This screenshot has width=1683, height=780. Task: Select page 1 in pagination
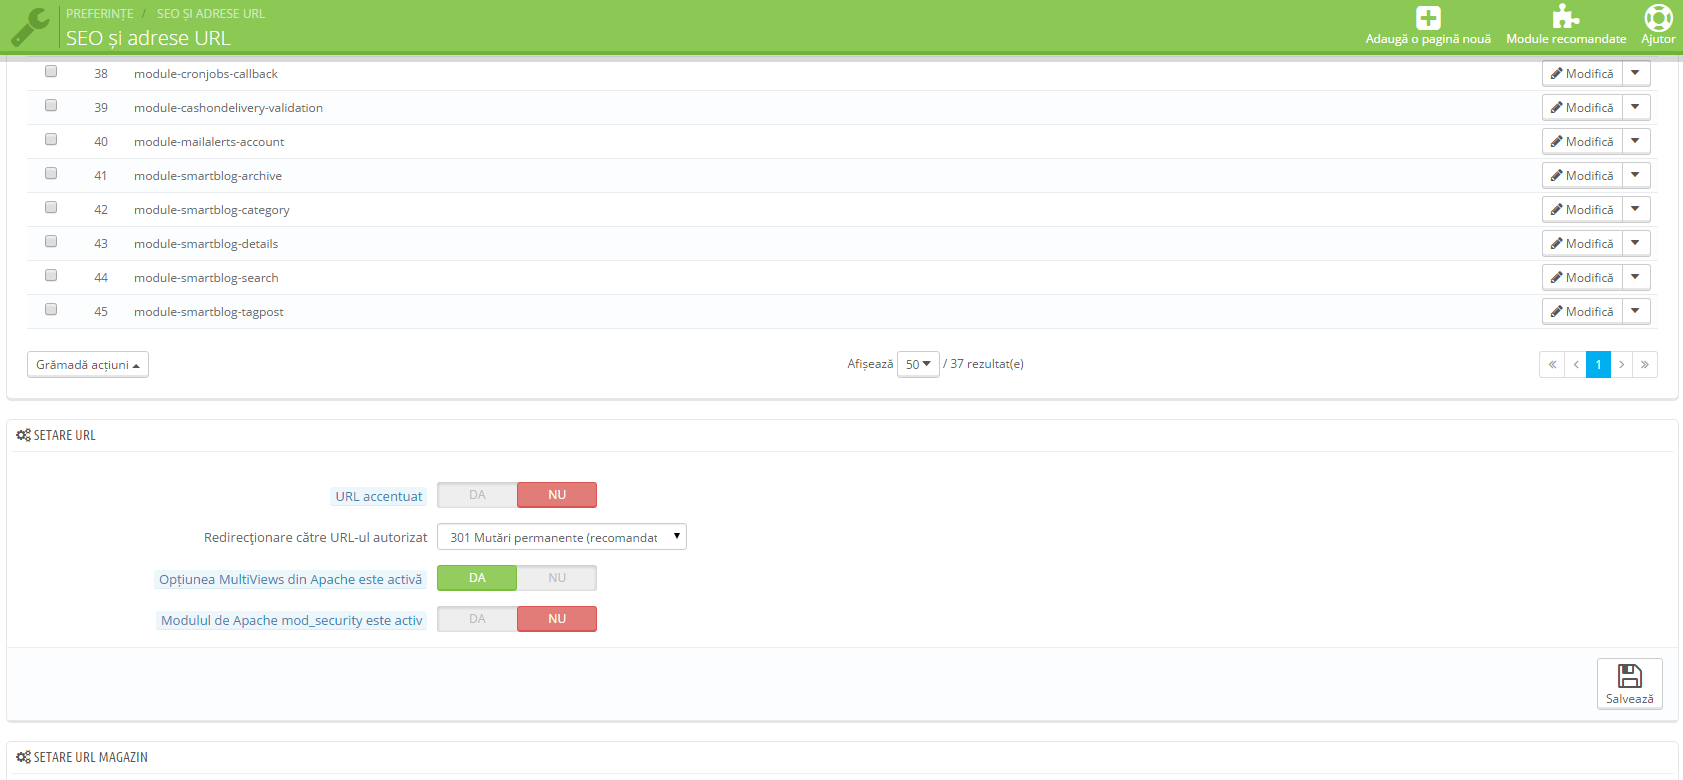[x=1599, y=365]
